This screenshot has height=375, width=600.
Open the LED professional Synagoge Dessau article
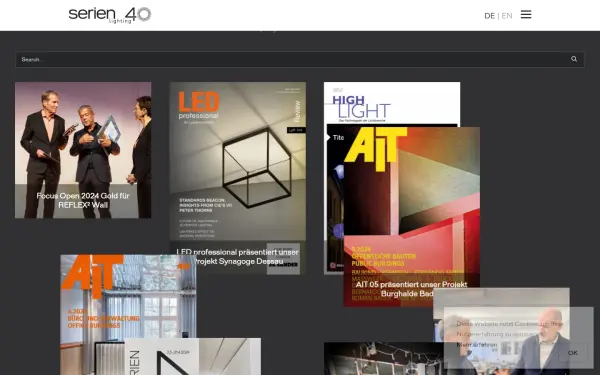click(238, 178)
